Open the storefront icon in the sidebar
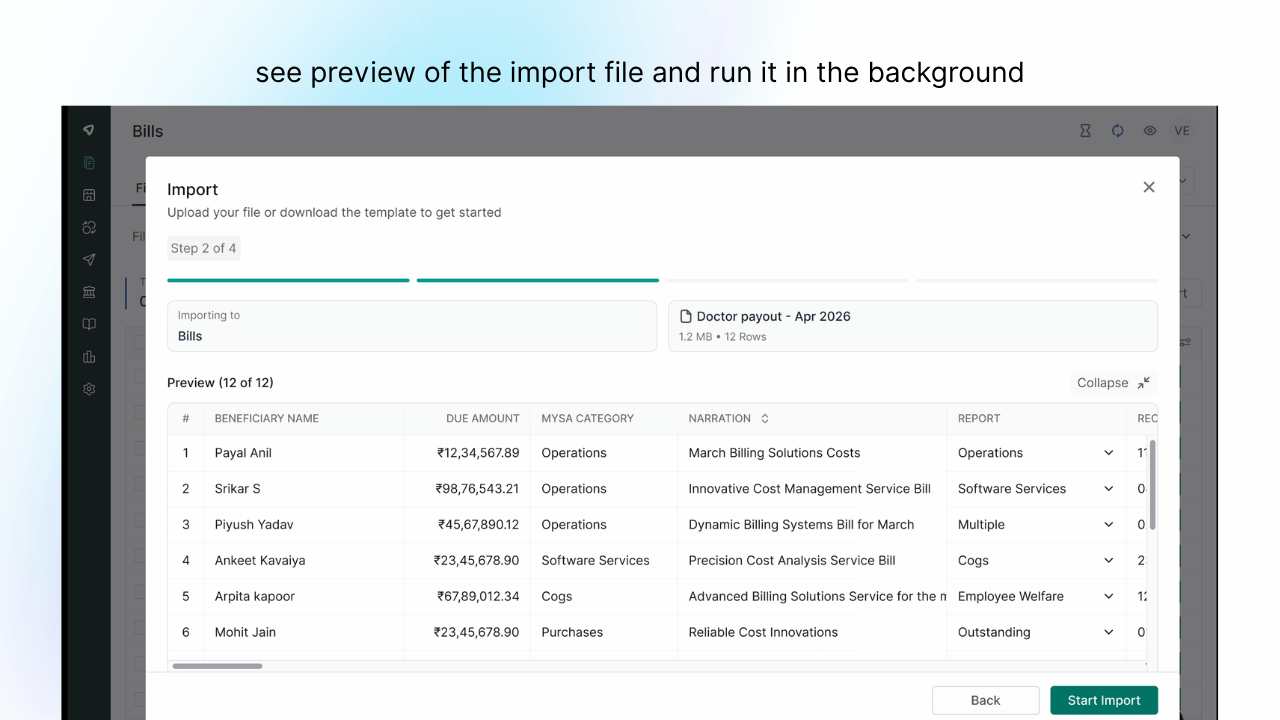The image size is (1280, 720). tap(89, 195)
